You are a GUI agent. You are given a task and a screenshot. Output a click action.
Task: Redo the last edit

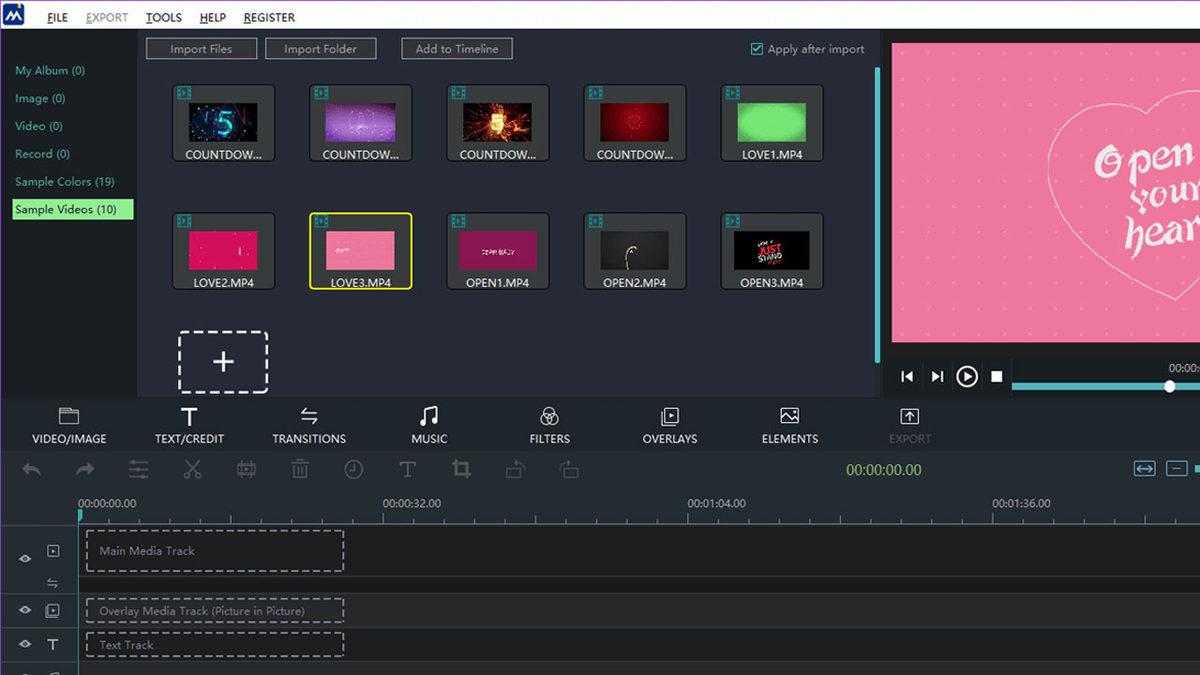tap(84, 469)
